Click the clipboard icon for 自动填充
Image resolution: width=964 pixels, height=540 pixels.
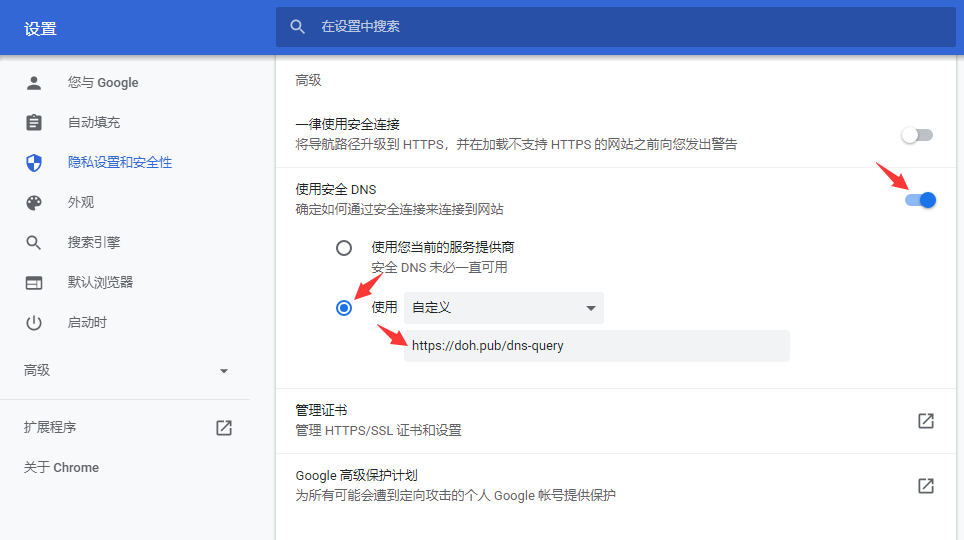click(34, 122)
